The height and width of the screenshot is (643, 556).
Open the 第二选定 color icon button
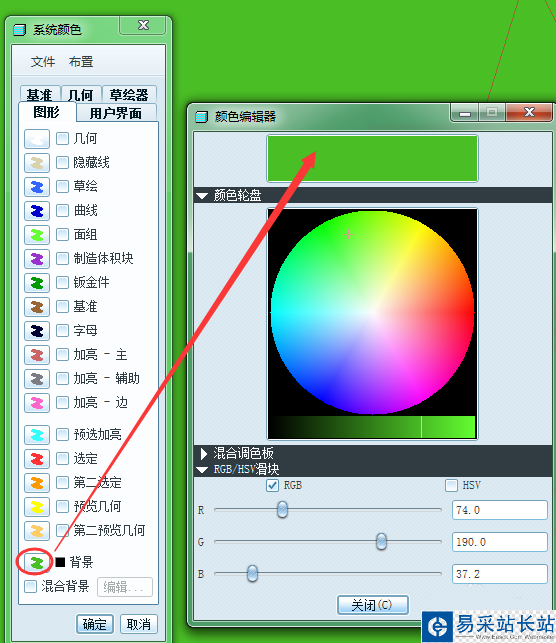click(37, 483)
